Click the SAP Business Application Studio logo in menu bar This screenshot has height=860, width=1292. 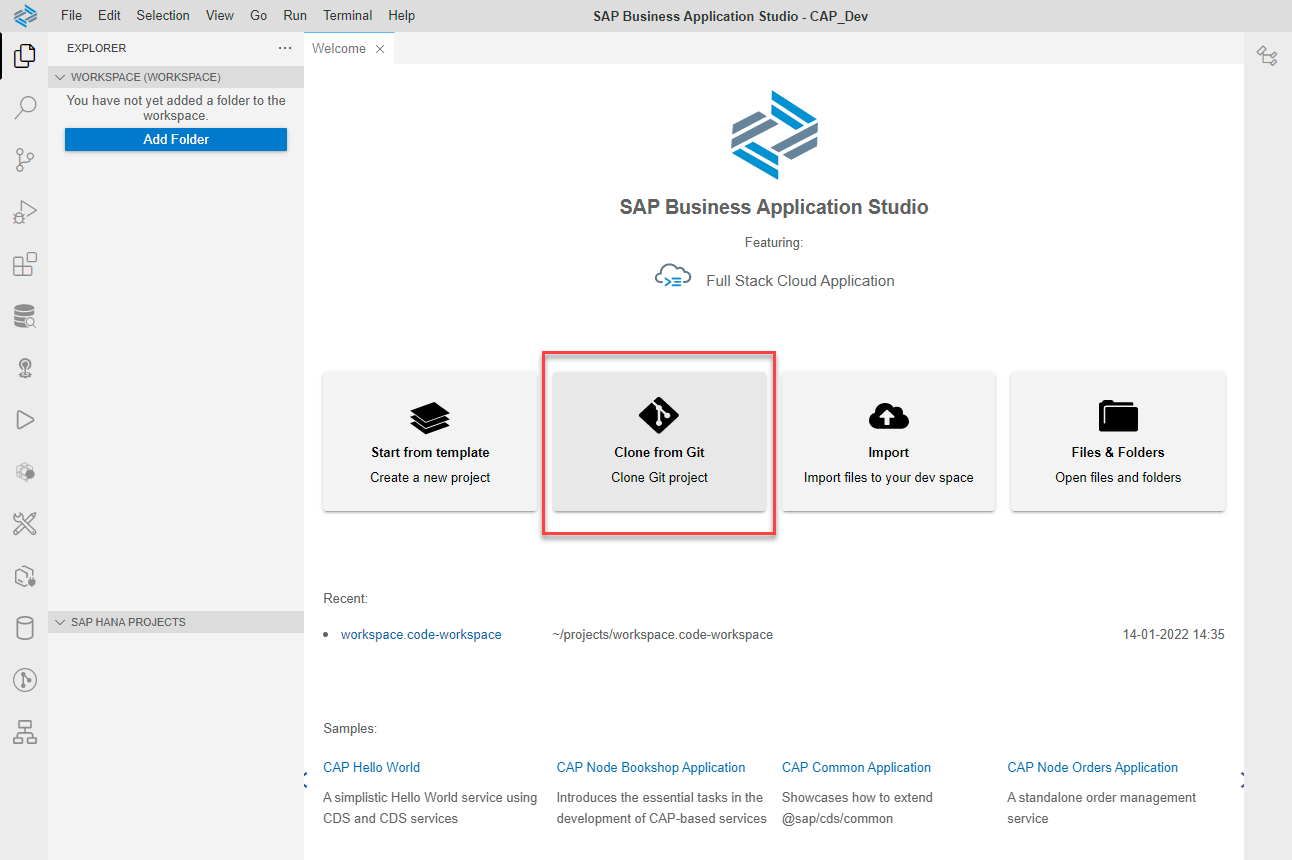[x=25, y=16]
